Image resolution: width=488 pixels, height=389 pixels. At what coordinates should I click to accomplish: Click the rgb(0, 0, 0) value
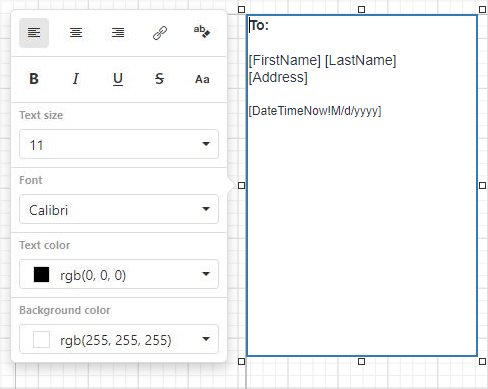click(93, 275)
